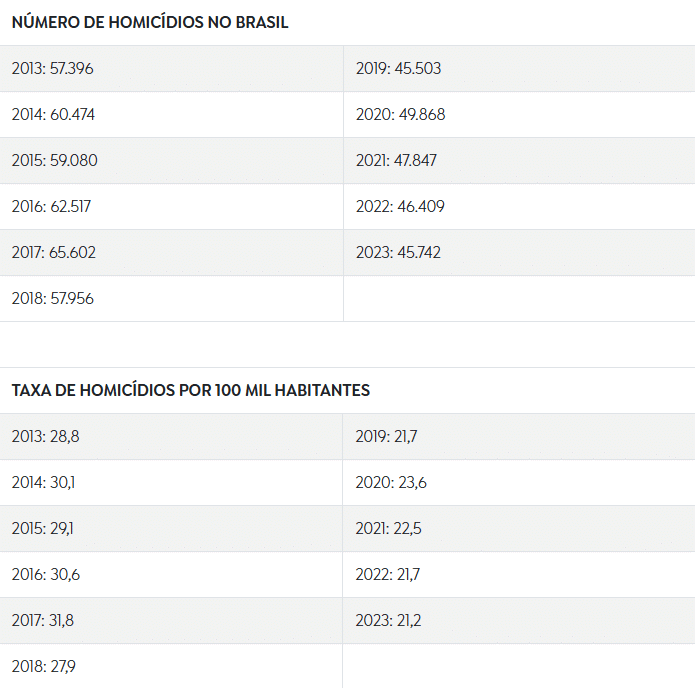This screenshot has width=695, height=688.
Task: Select the rate cell 2016: 30,6
Action: click(171, 575)
